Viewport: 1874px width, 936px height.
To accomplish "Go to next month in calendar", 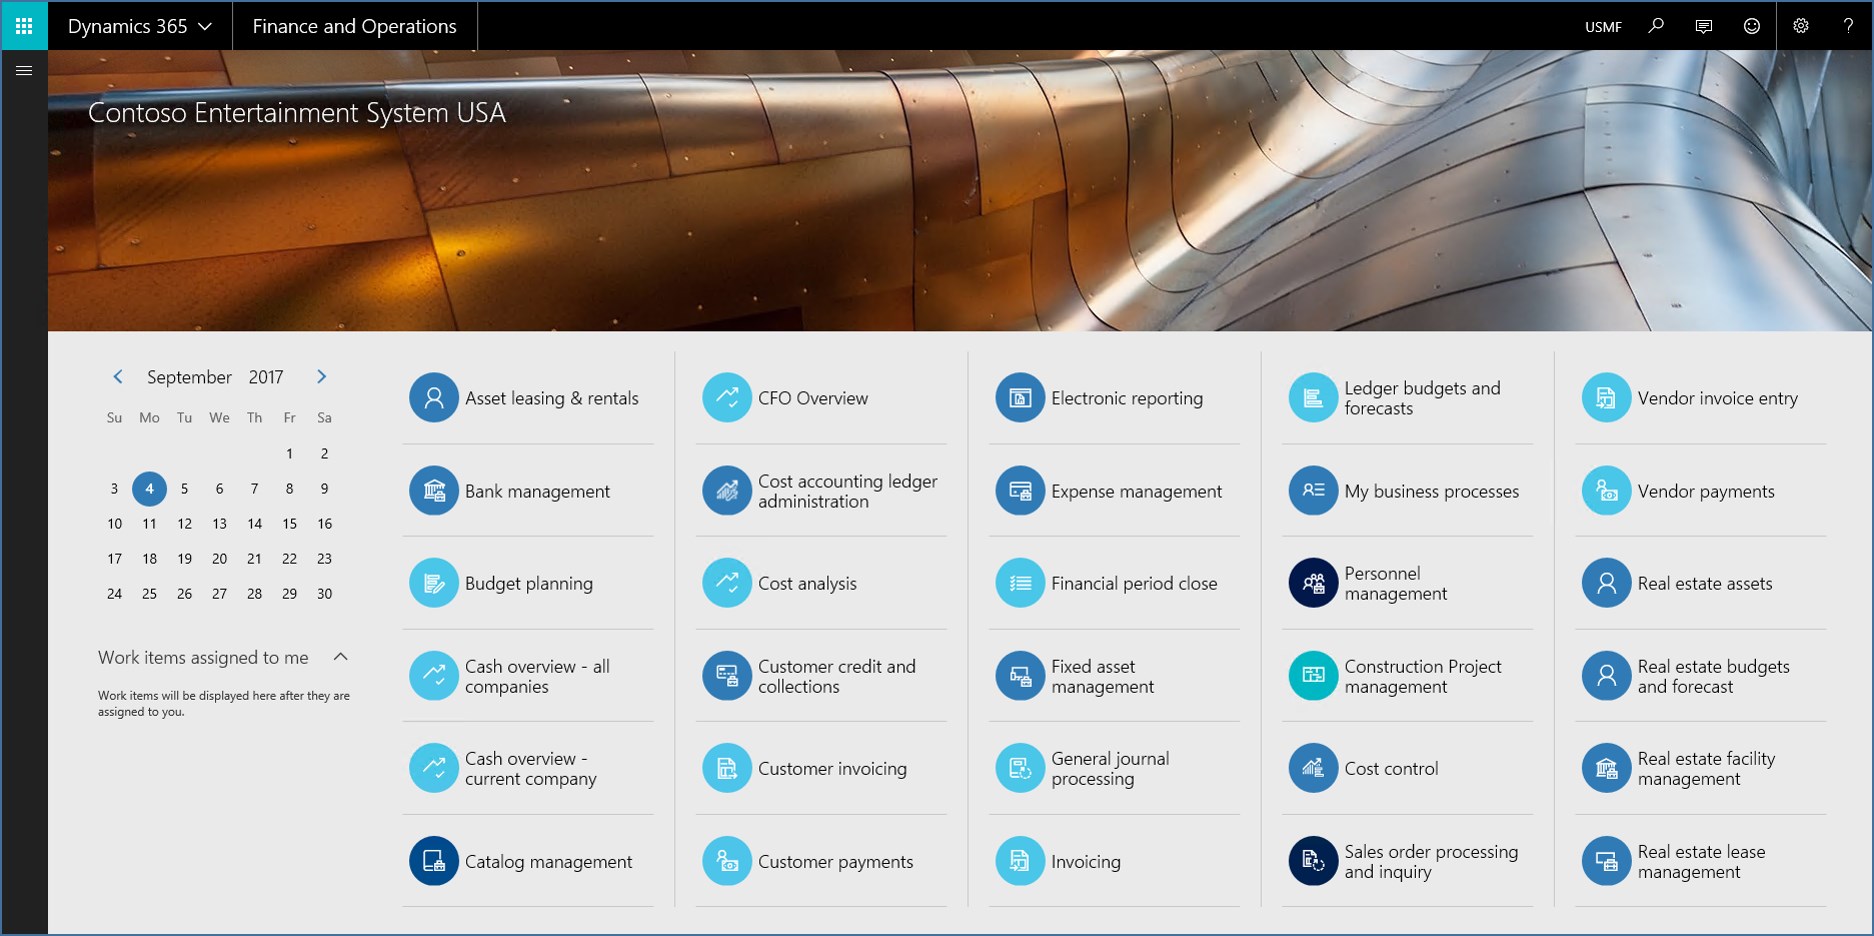I will (x=321, y=377).
